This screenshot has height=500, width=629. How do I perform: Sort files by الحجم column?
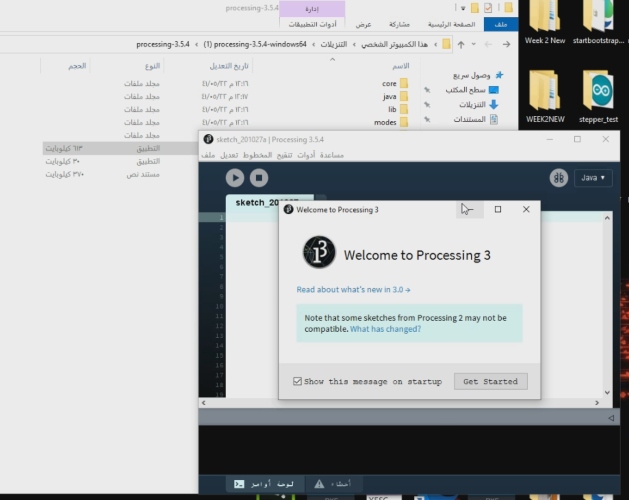77,66
